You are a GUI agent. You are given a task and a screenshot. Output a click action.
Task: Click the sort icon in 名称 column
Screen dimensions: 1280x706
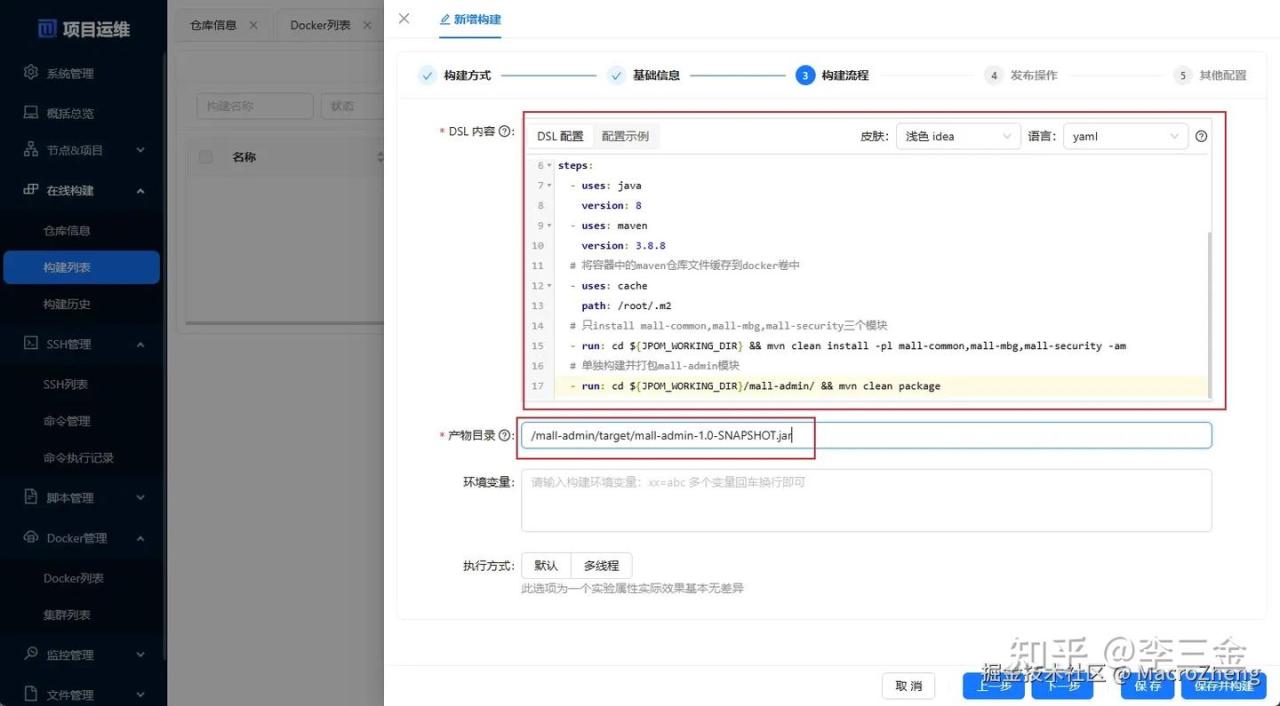[x=380, y=157]
